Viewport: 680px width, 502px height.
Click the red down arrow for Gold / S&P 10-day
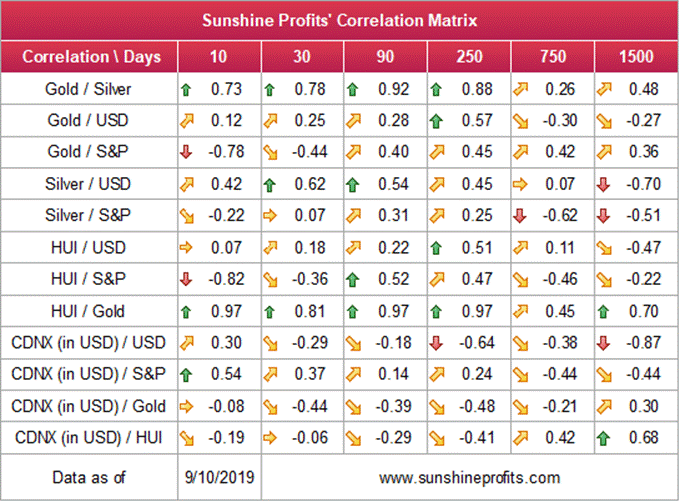[x=187, y=152]
